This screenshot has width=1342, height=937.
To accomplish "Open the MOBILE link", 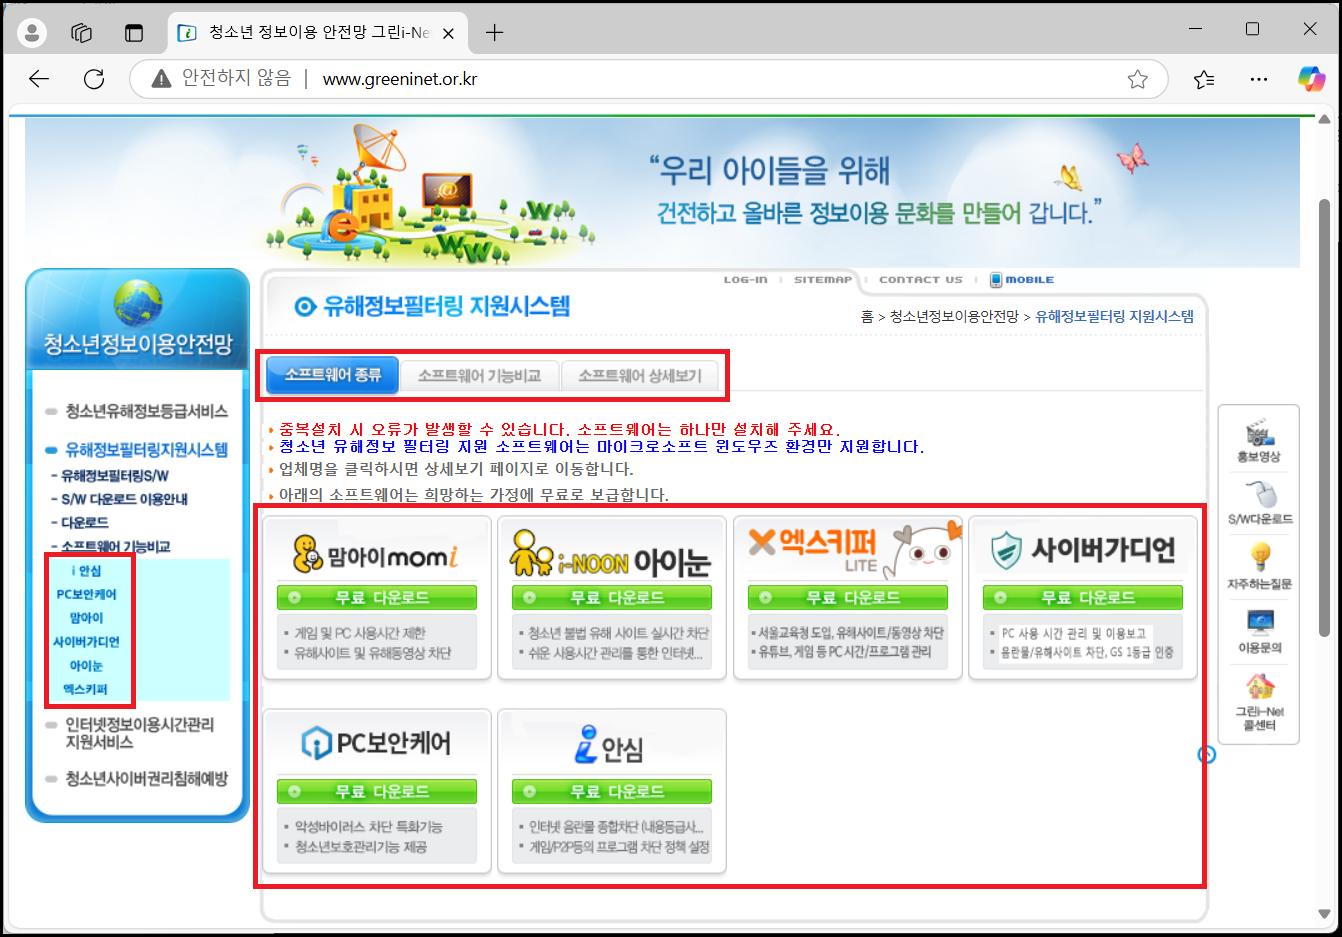I will pos(1022,280).
